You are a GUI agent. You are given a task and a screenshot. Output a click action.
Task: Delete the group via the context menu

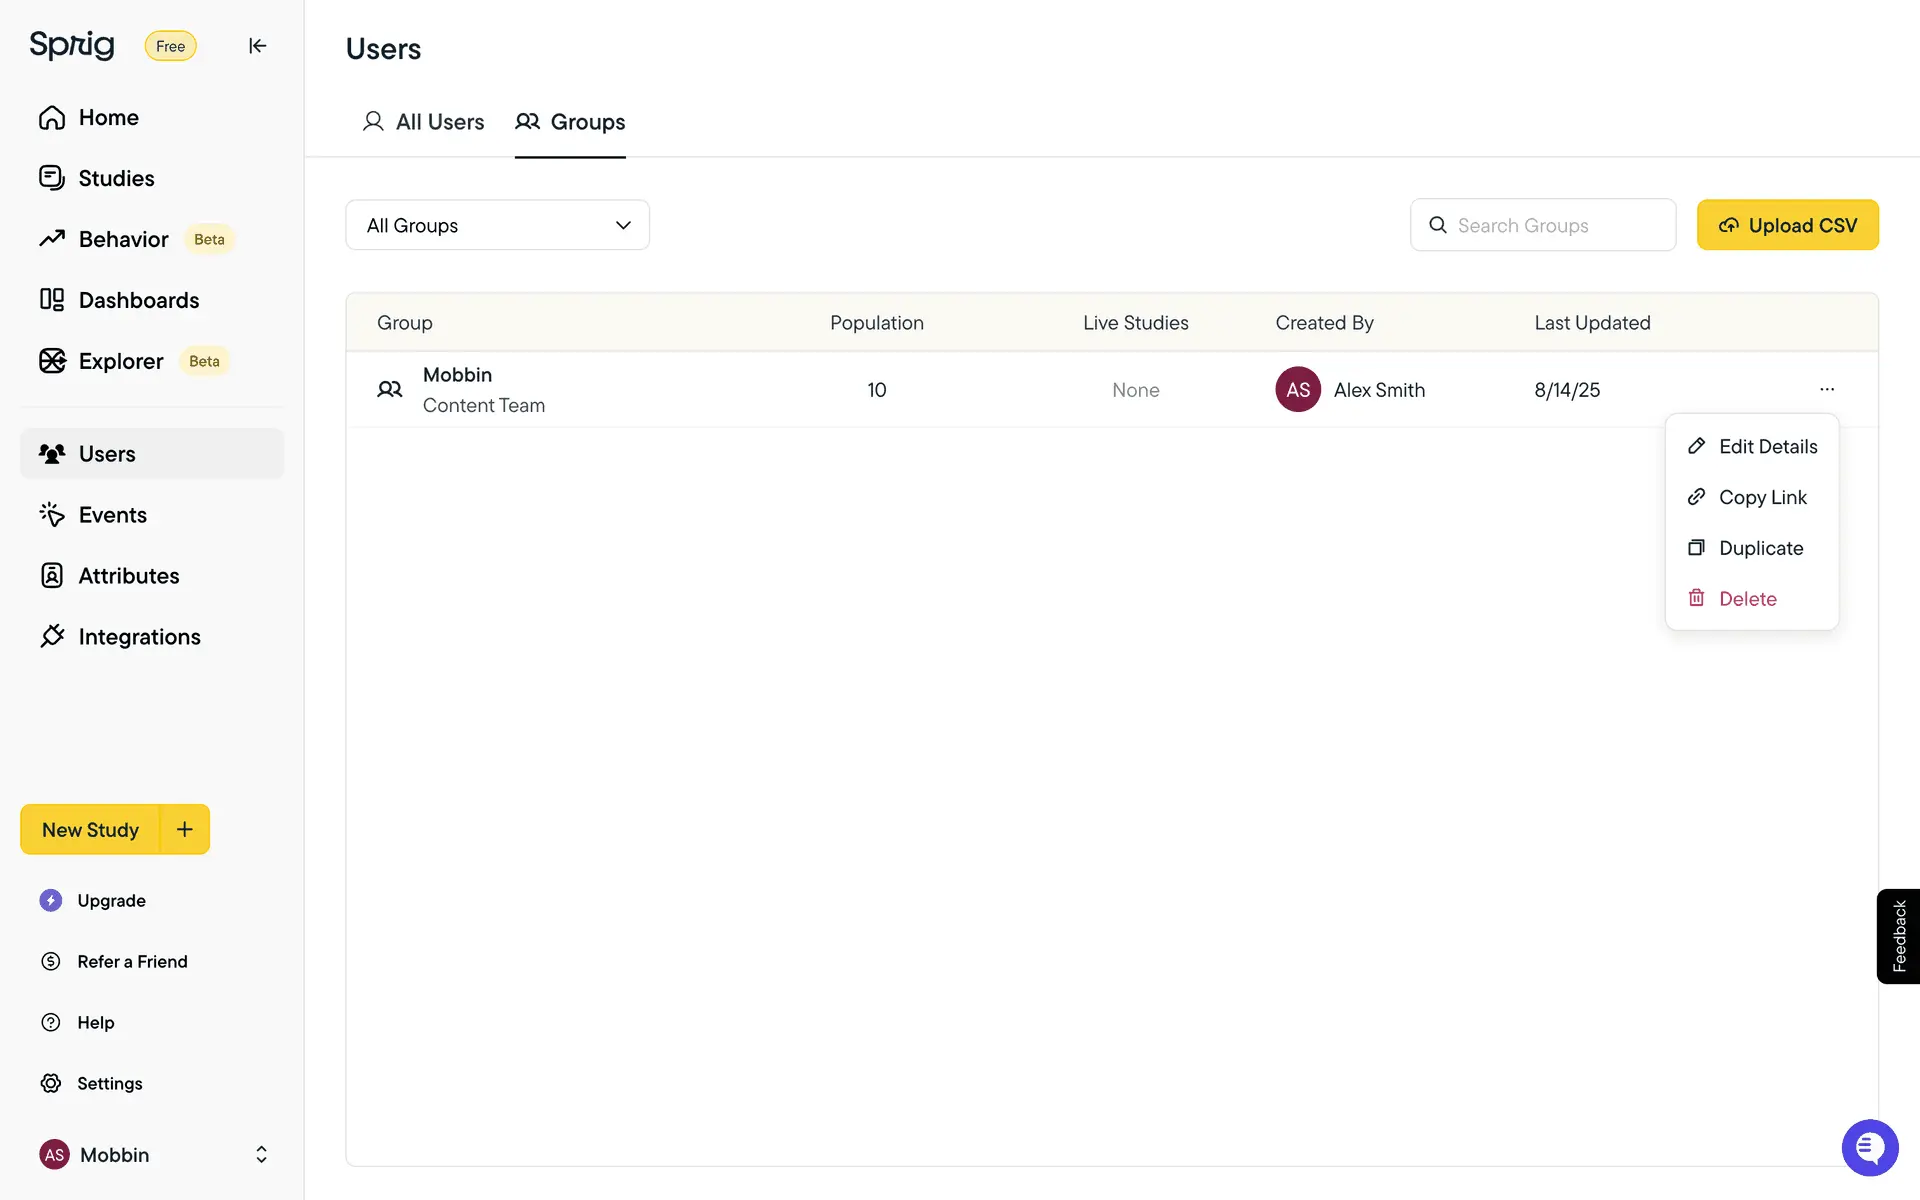click(1747, 599)
